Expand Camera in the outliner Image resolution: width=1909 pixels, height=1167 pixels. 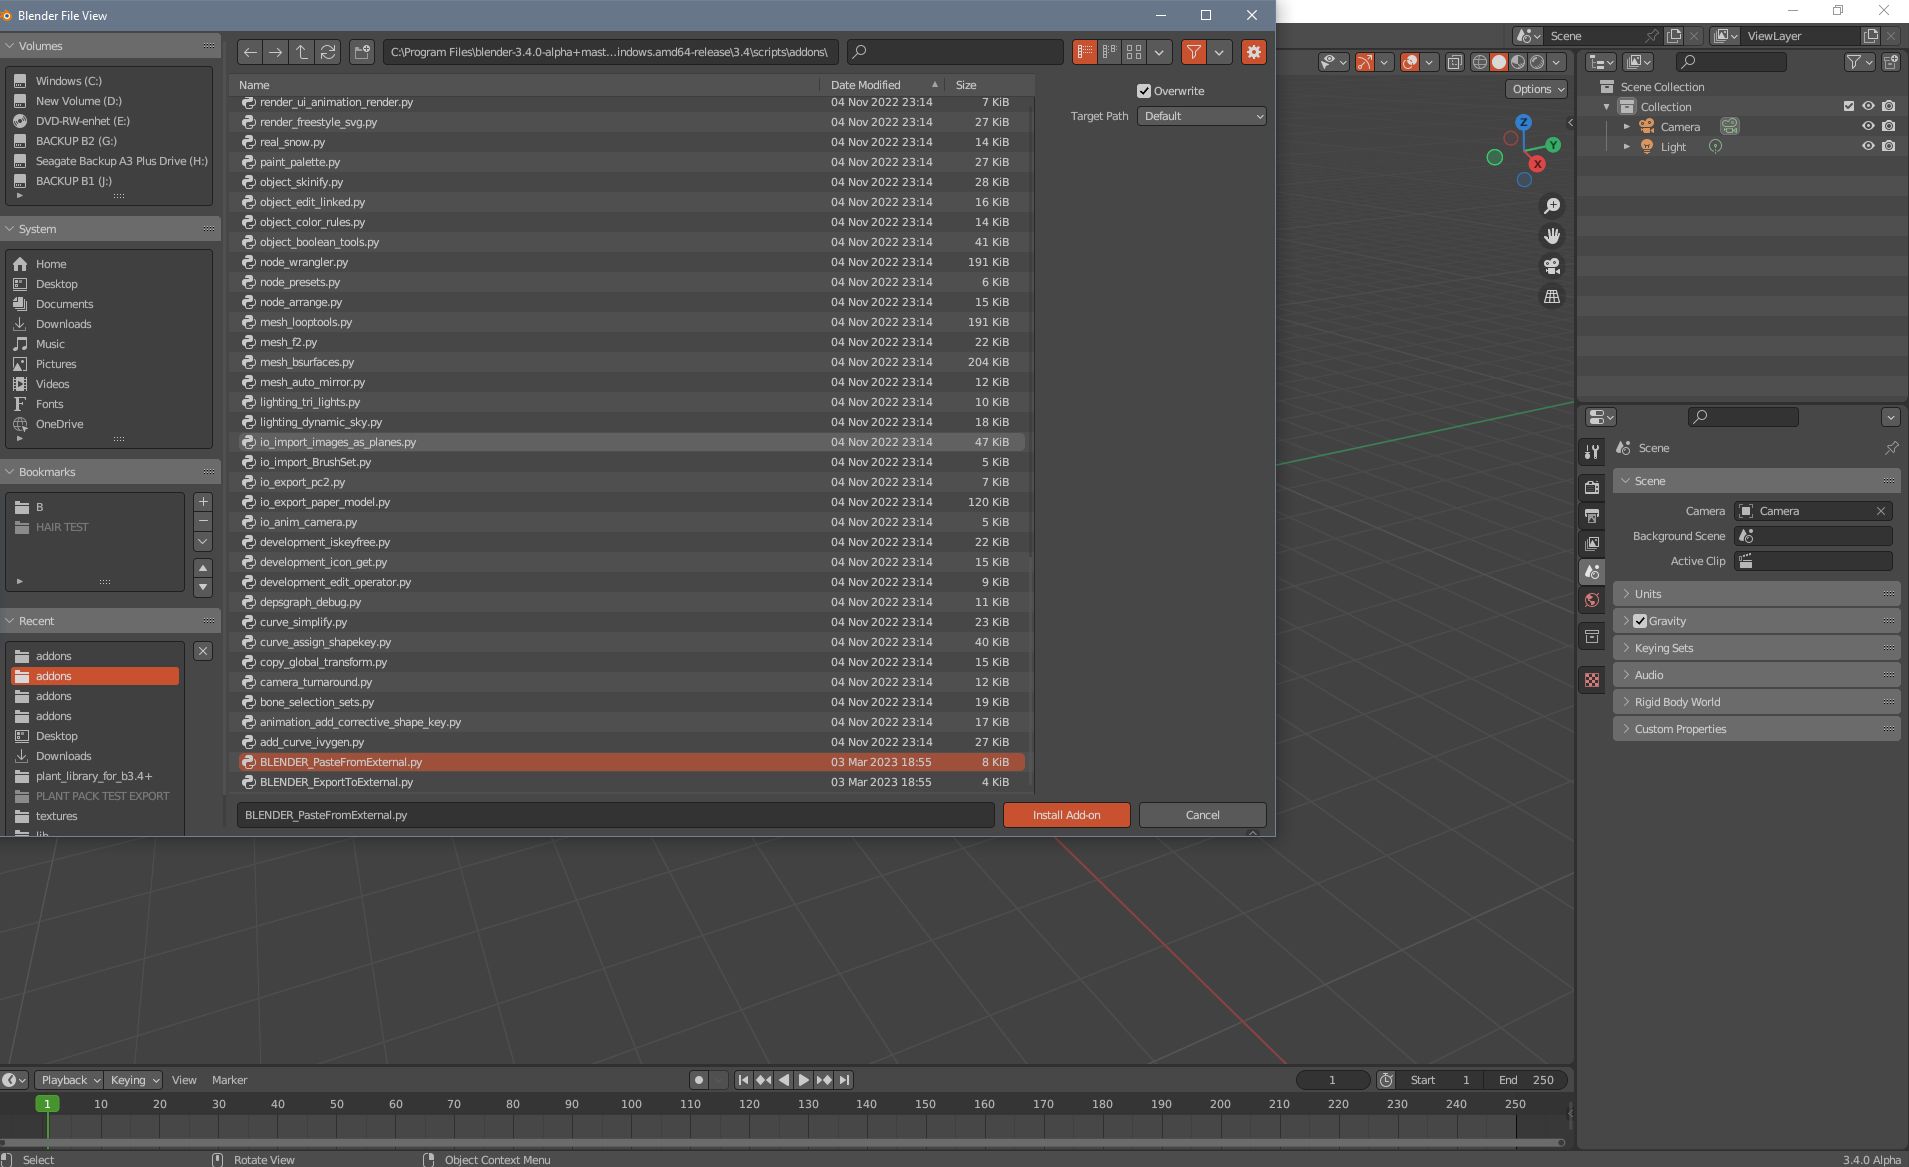click(1626, 127)
